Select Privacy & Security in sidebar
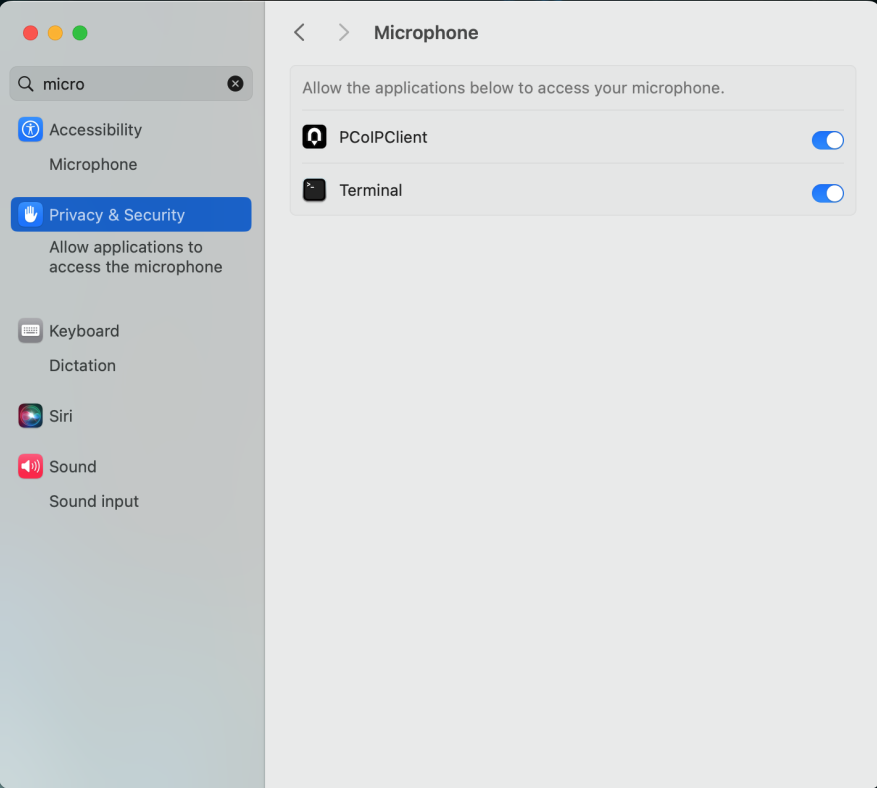This screenshot has height=788, width=877. [x=131, y=214]
